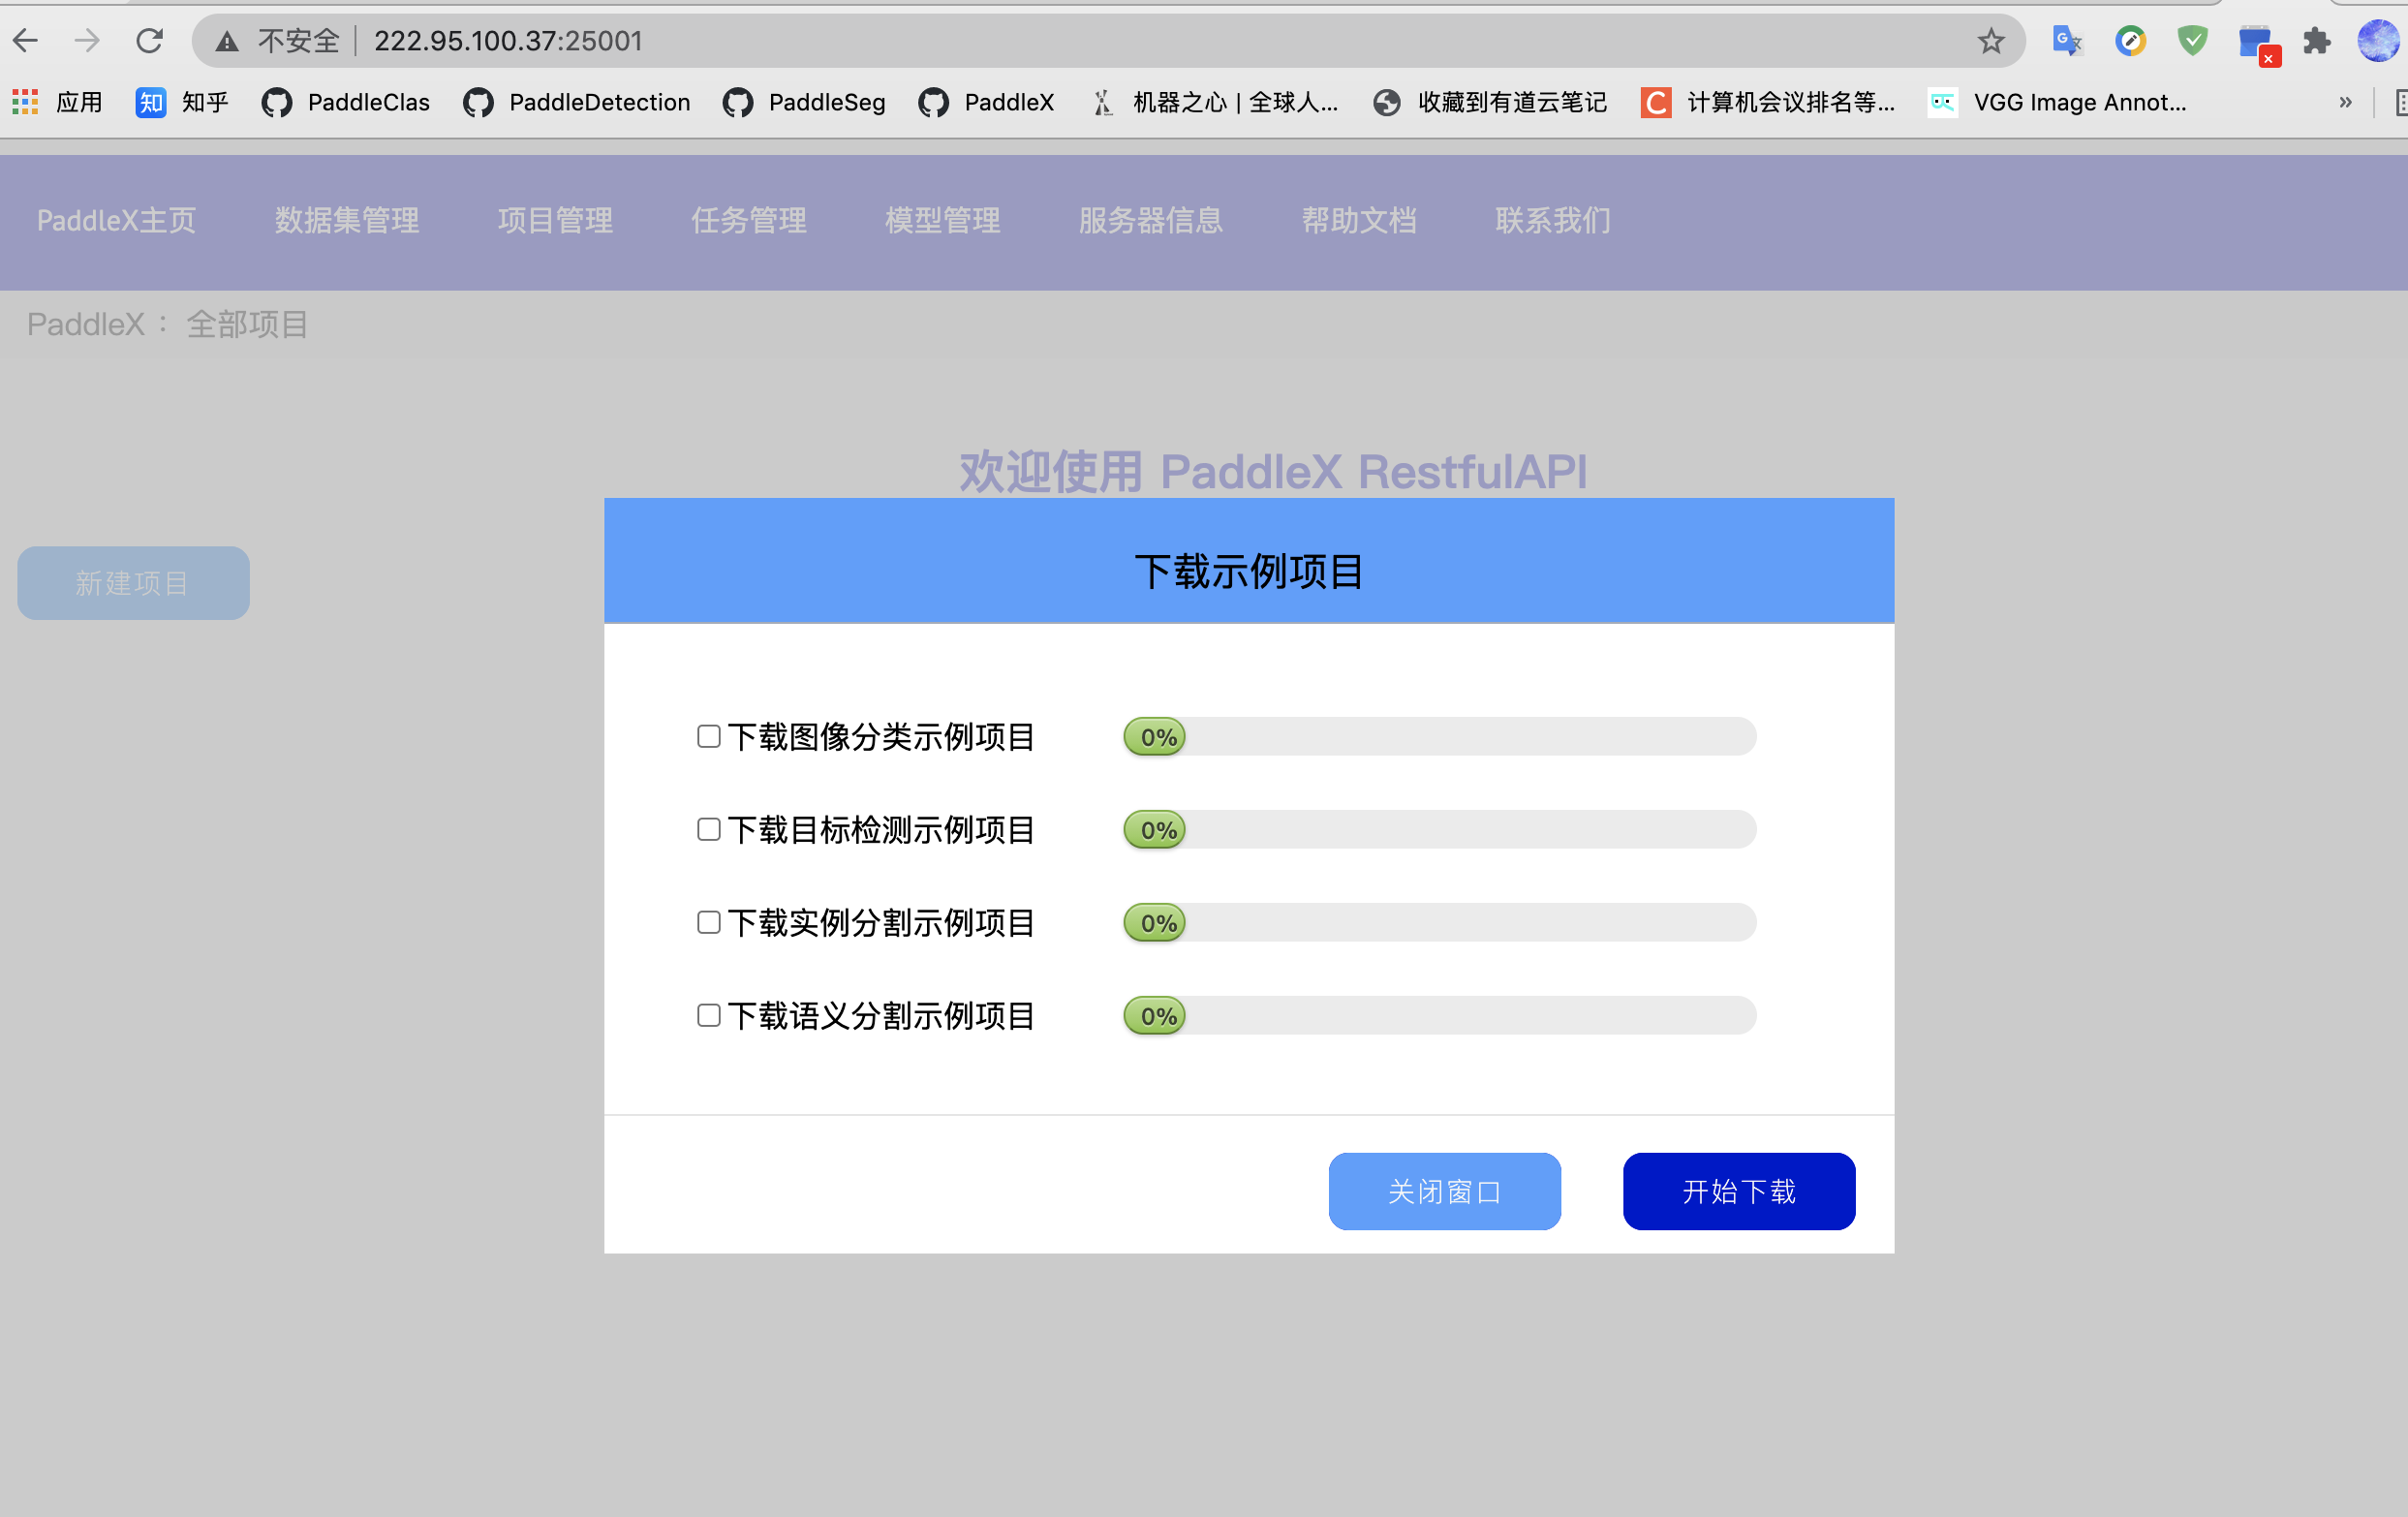2408x1517 pixels.
Task: Select the semantic segmentation demo checkbox
Action: tap(708, 1016)
